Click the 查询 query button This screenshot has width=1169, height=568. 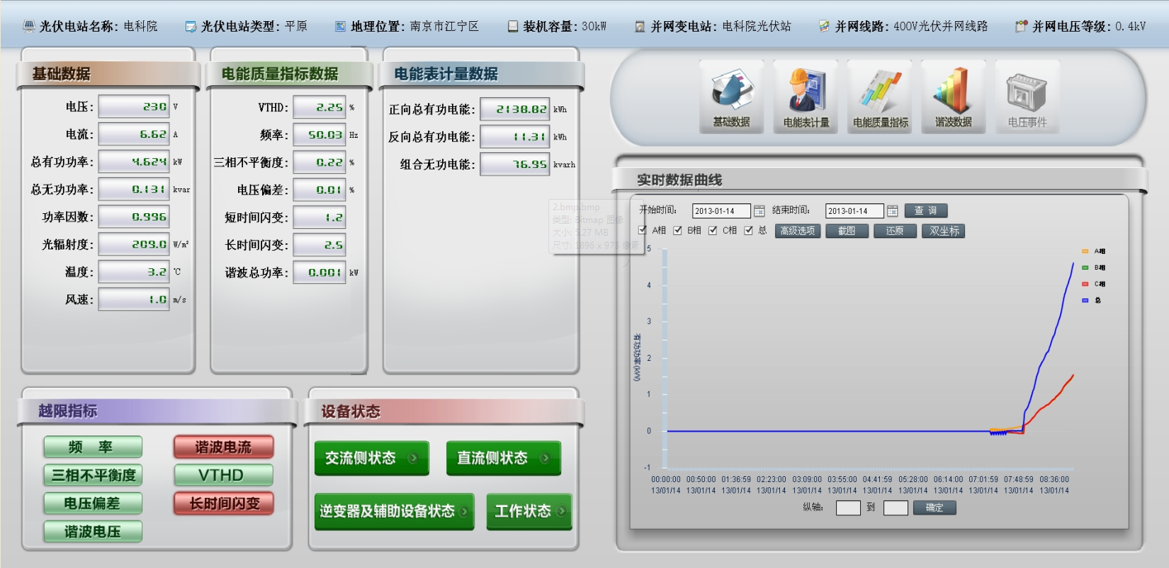925,211
